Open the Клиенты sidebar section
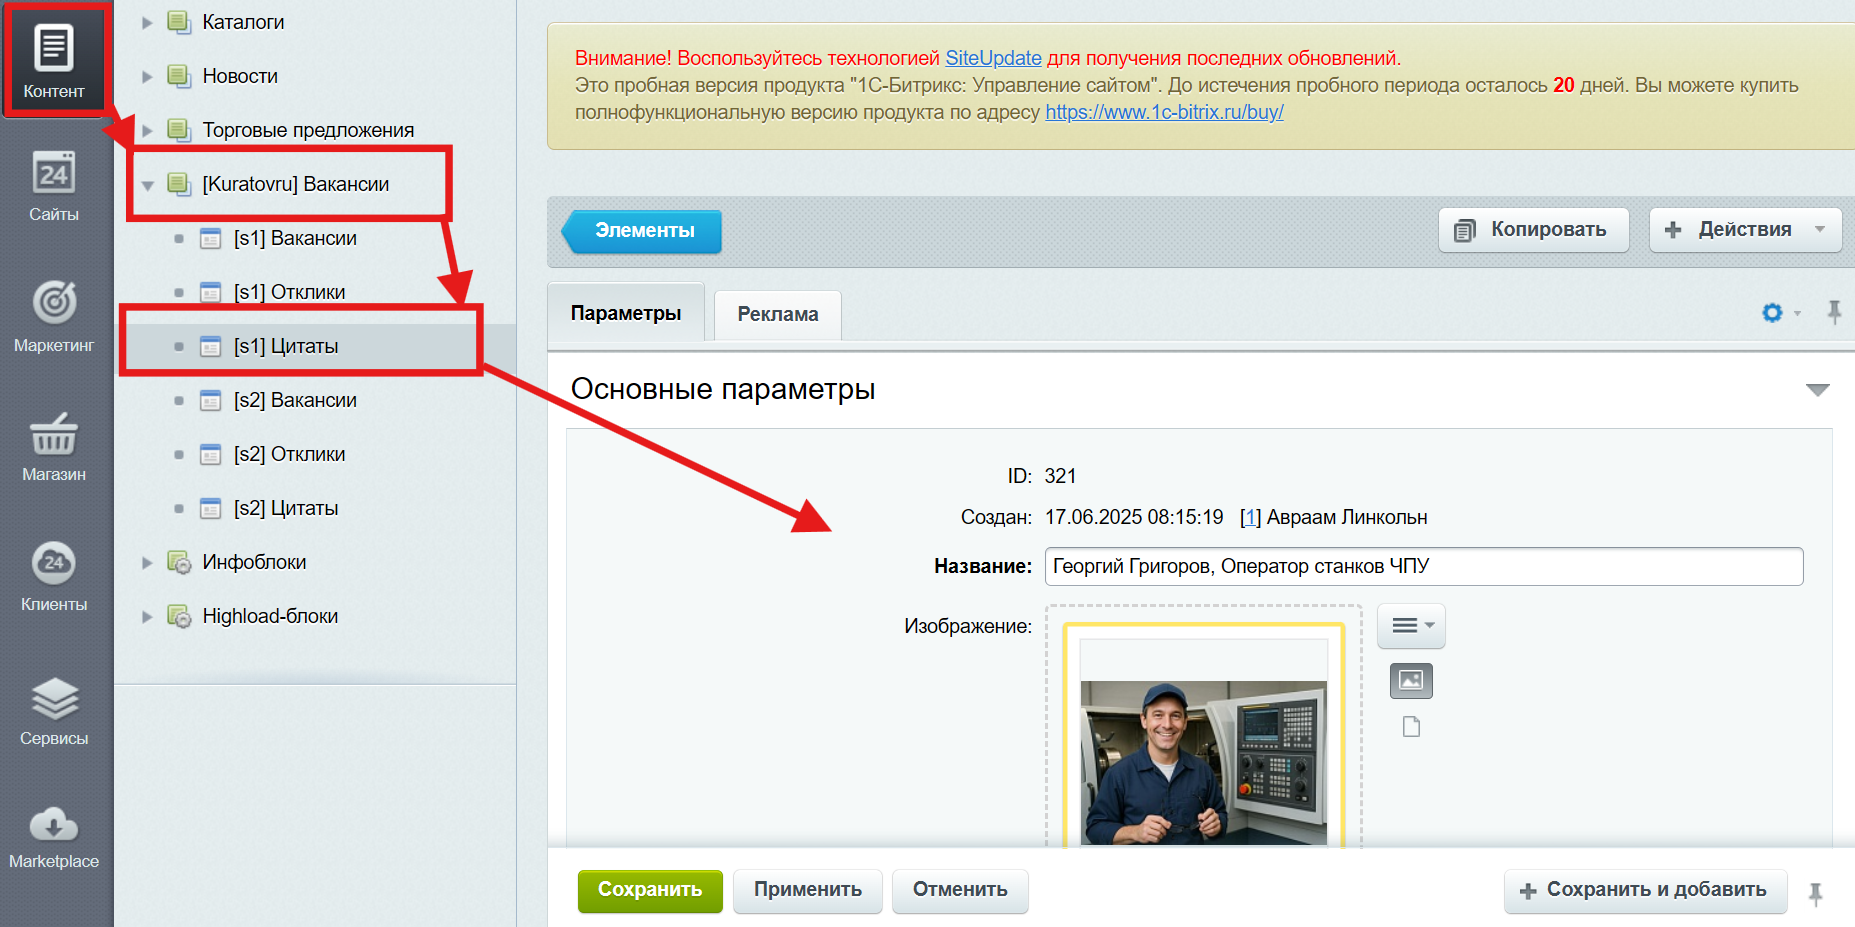 (x=54, y=576)
